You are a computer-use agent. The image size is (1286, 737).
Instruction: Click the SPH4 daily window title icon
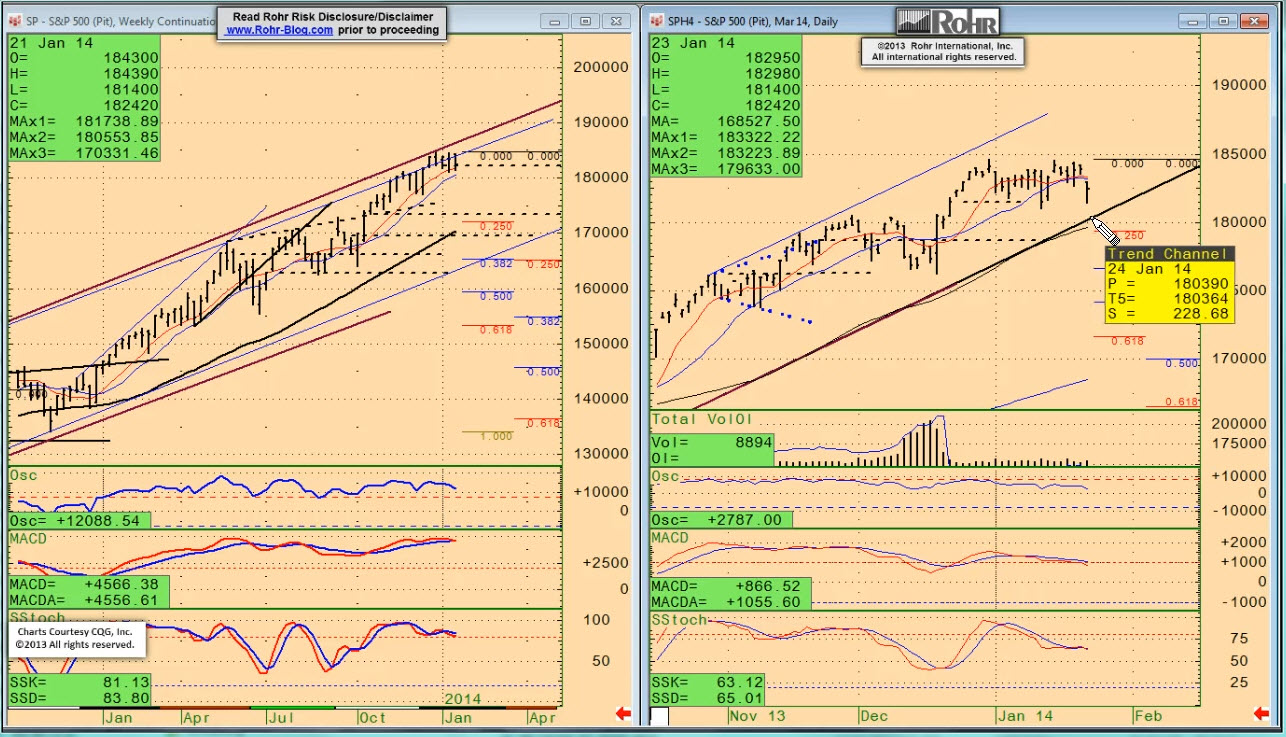tap(656, 21)
